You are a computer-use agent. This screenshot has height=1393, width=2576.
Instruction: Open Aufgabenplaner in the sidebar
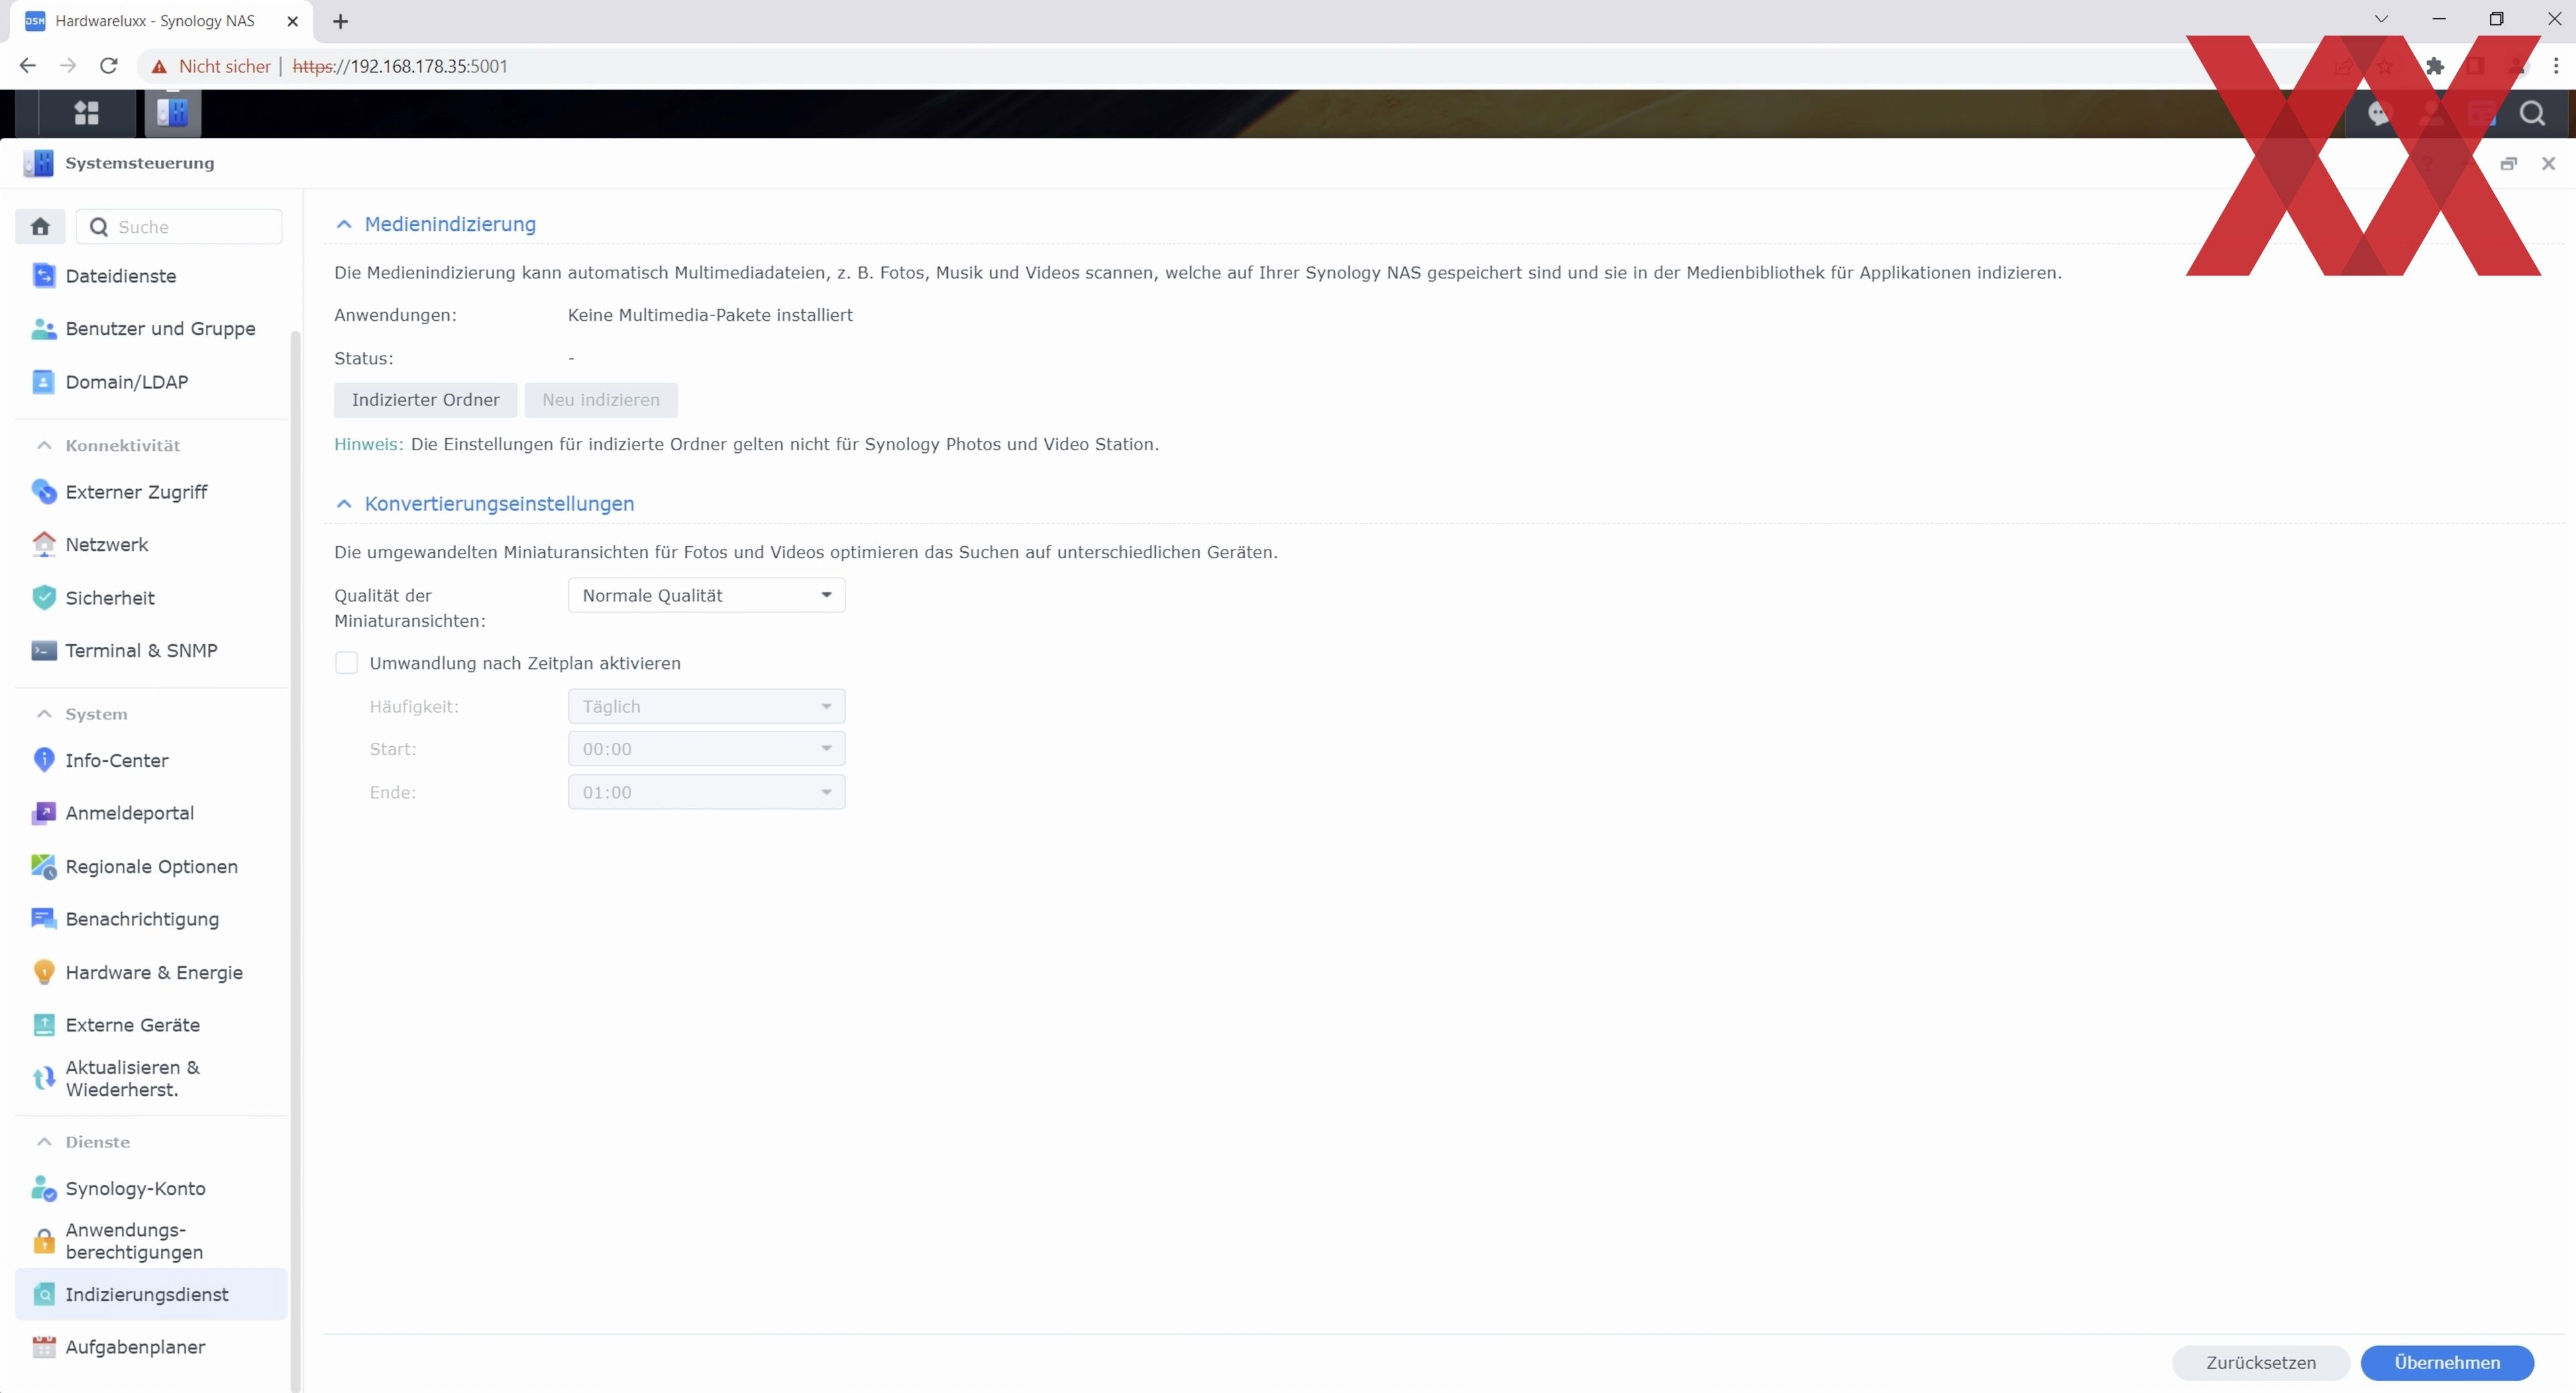click(151, 1347)
